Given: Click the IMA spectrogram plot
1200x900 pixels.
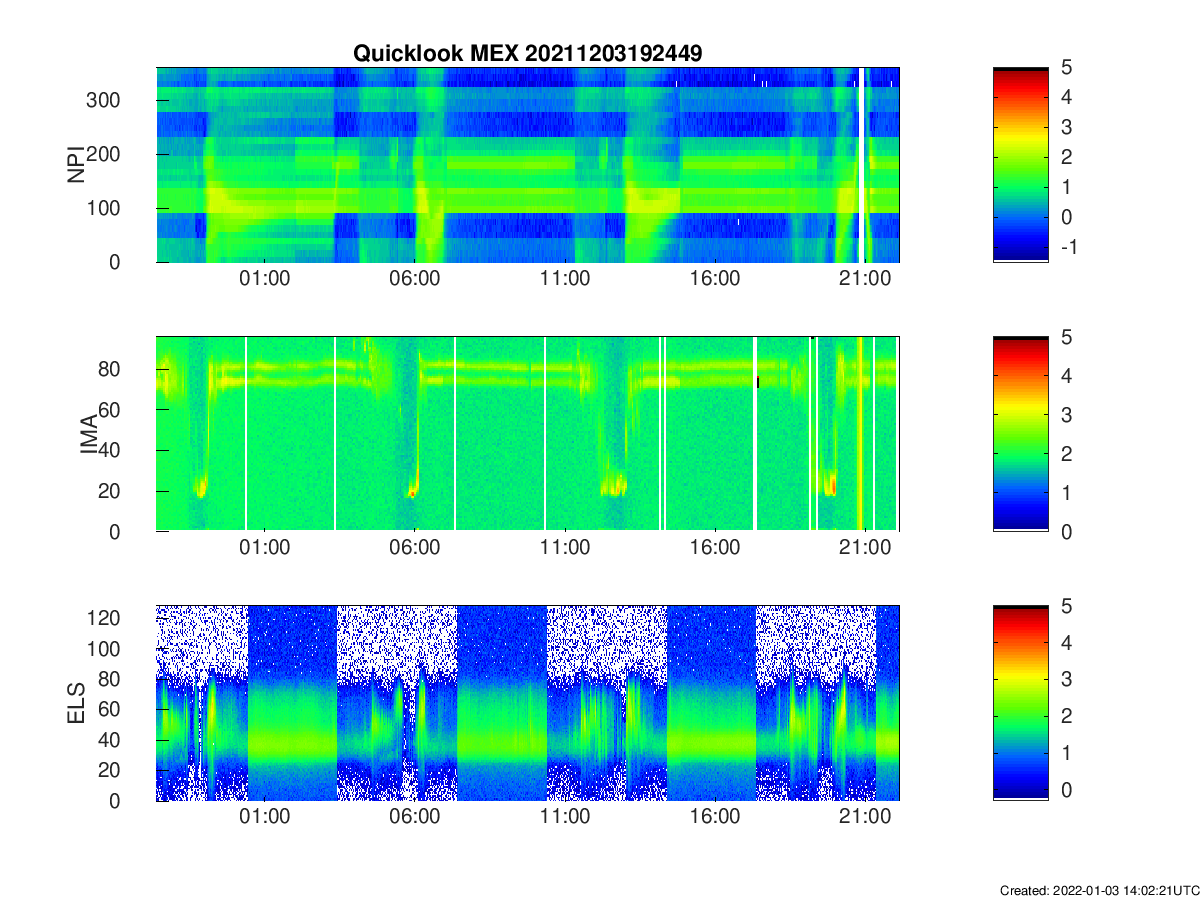Looking at the screenshot, I should click(528, 434).
